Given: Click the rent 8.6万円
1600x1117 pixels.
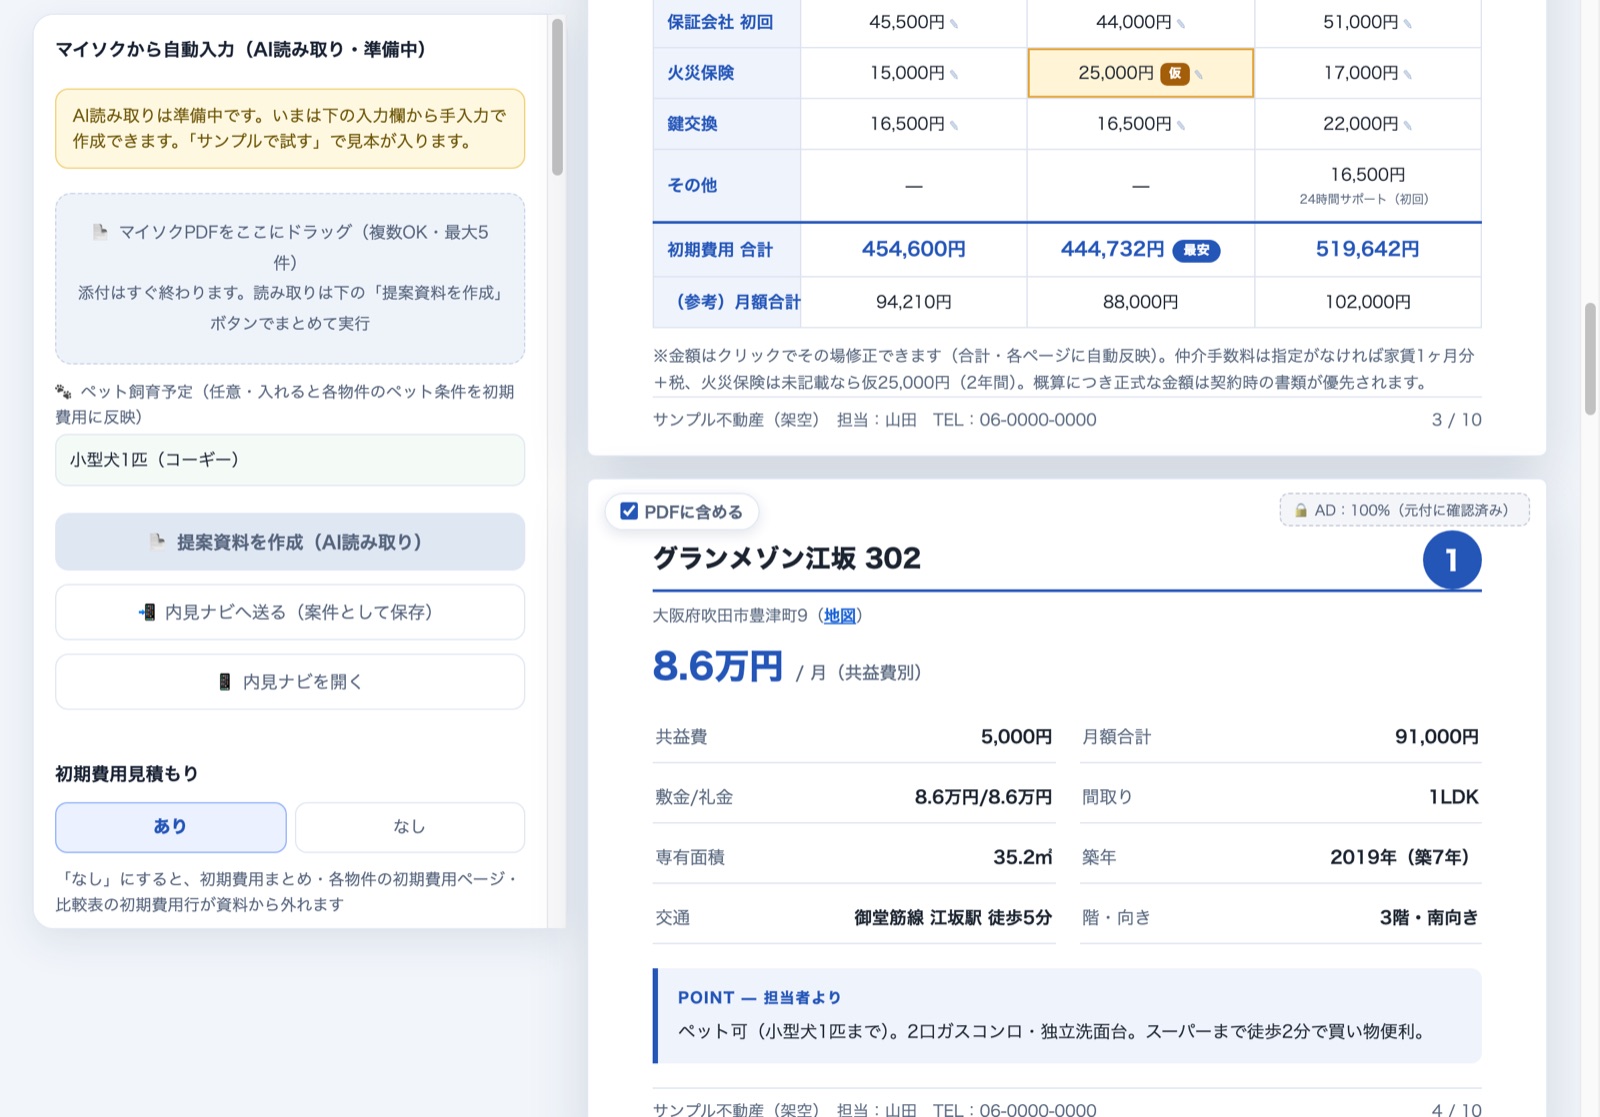Looking at the screenshot, I should point(717,666).
